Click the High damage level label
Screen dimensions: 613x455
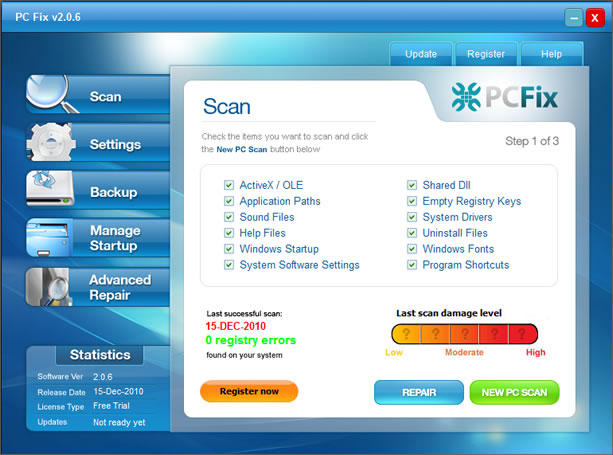(x=535, y=353)
